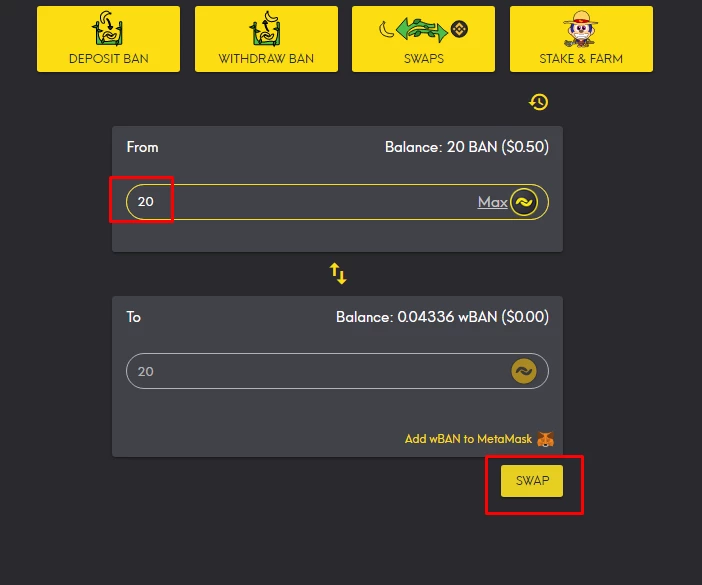This screenshot has width=702, height=585.
Task: Click Add wBAN to MetaMask link
Action: (x=468, y=439)
